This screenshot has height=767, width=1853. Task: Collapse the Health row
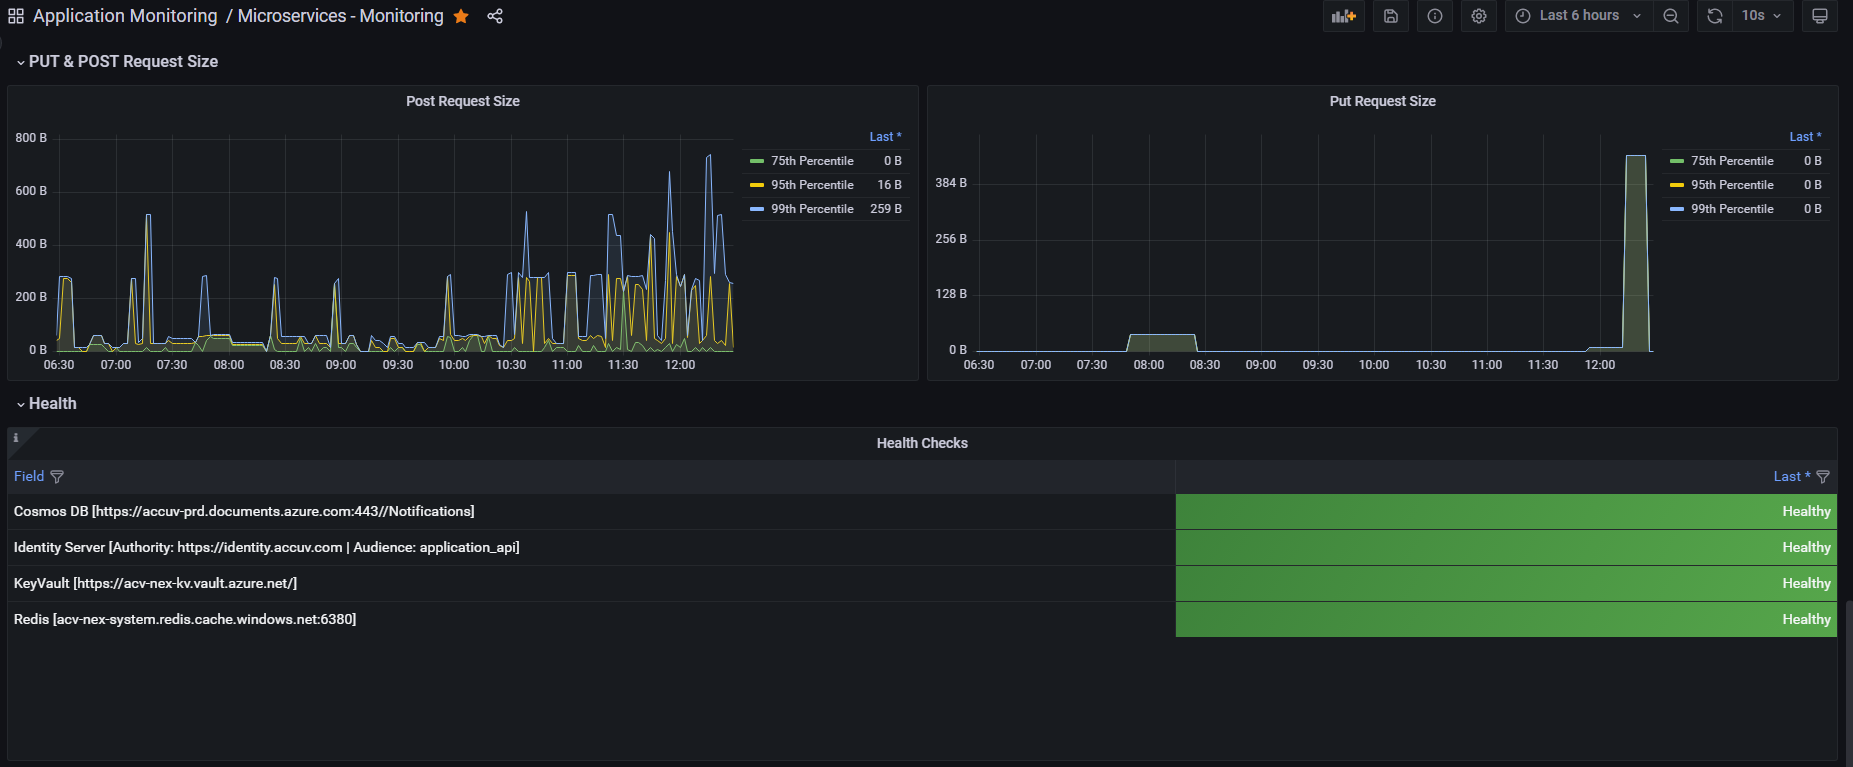click(47, 404)
